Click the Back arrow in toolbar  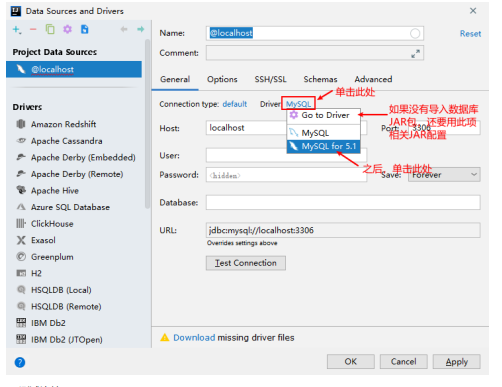coord(124,29)
